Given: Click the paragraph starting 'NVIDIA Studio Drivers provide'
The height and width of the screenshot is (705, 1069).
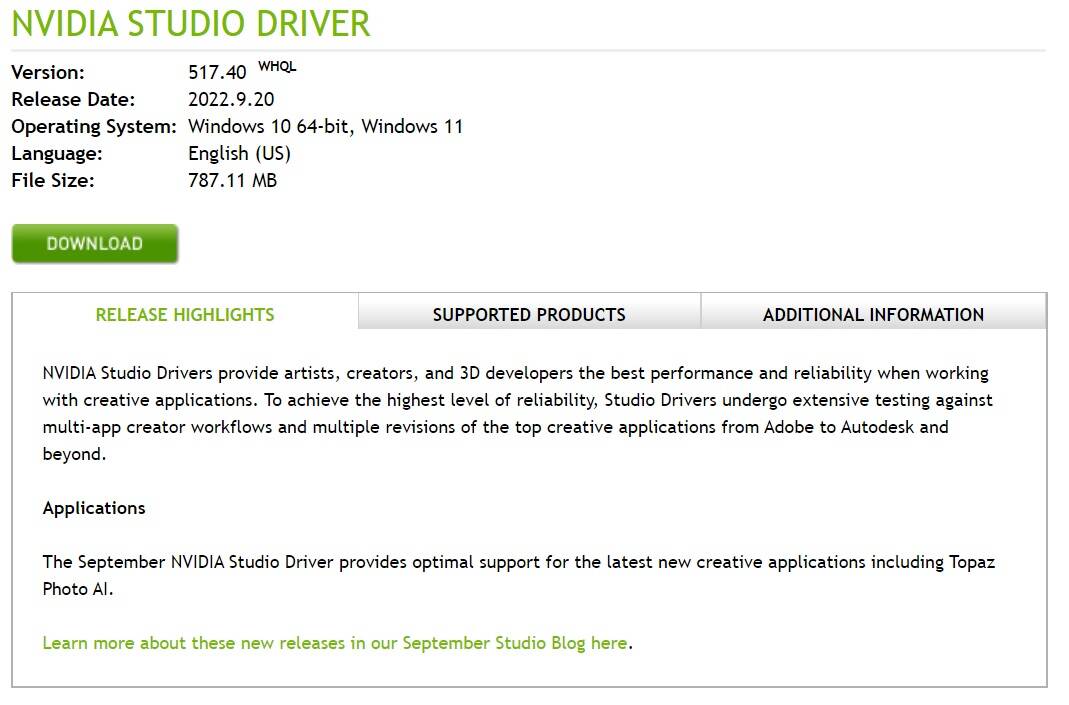Looking at the screenshot, I should pos(517,413).
